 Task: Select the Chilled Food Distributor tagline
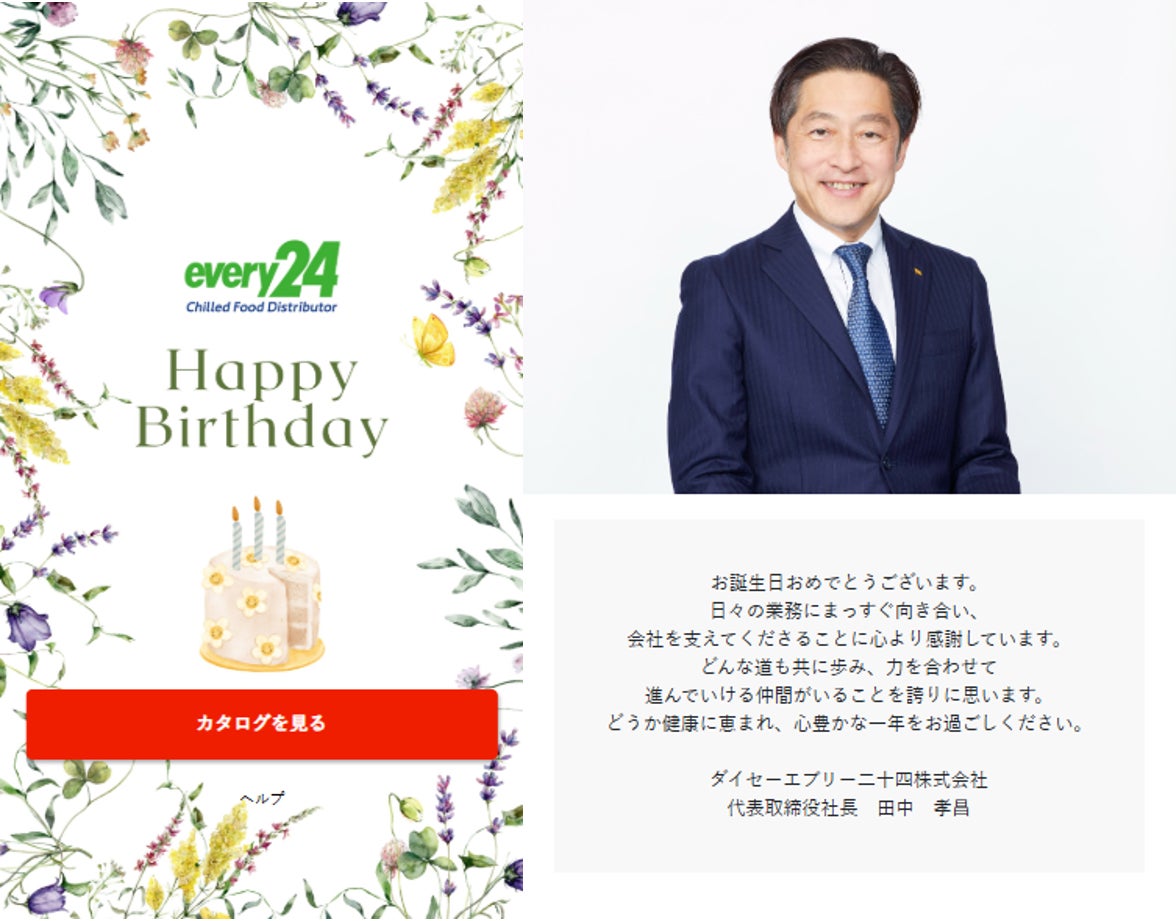coord(261,307)
